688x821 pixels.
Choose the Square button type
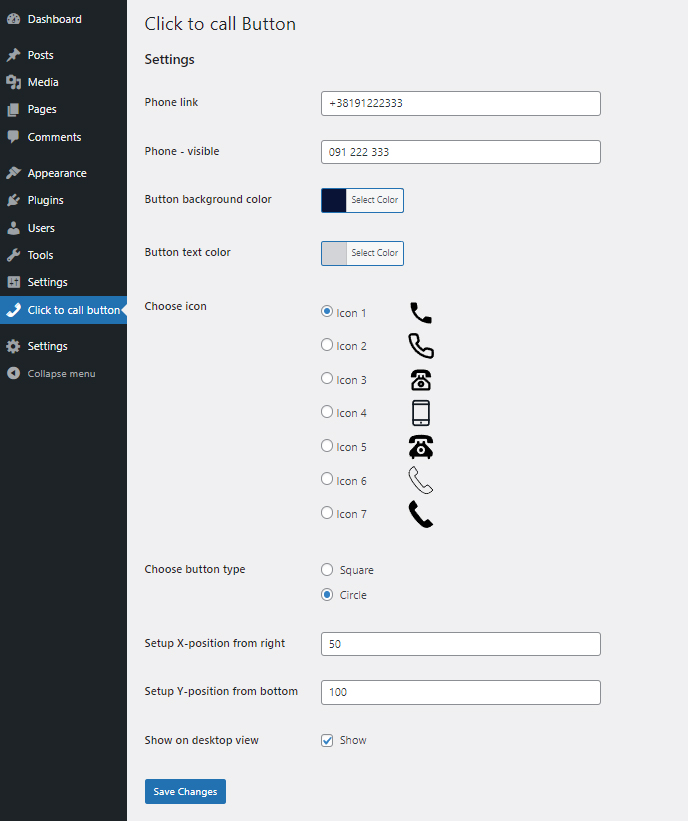[327, 570]
